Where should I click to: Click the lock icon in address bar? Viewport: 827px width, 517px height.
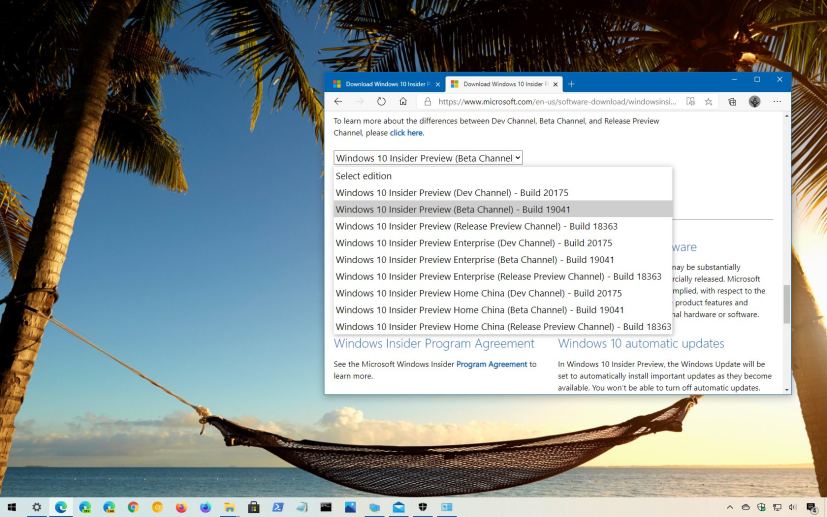point(428,102)
